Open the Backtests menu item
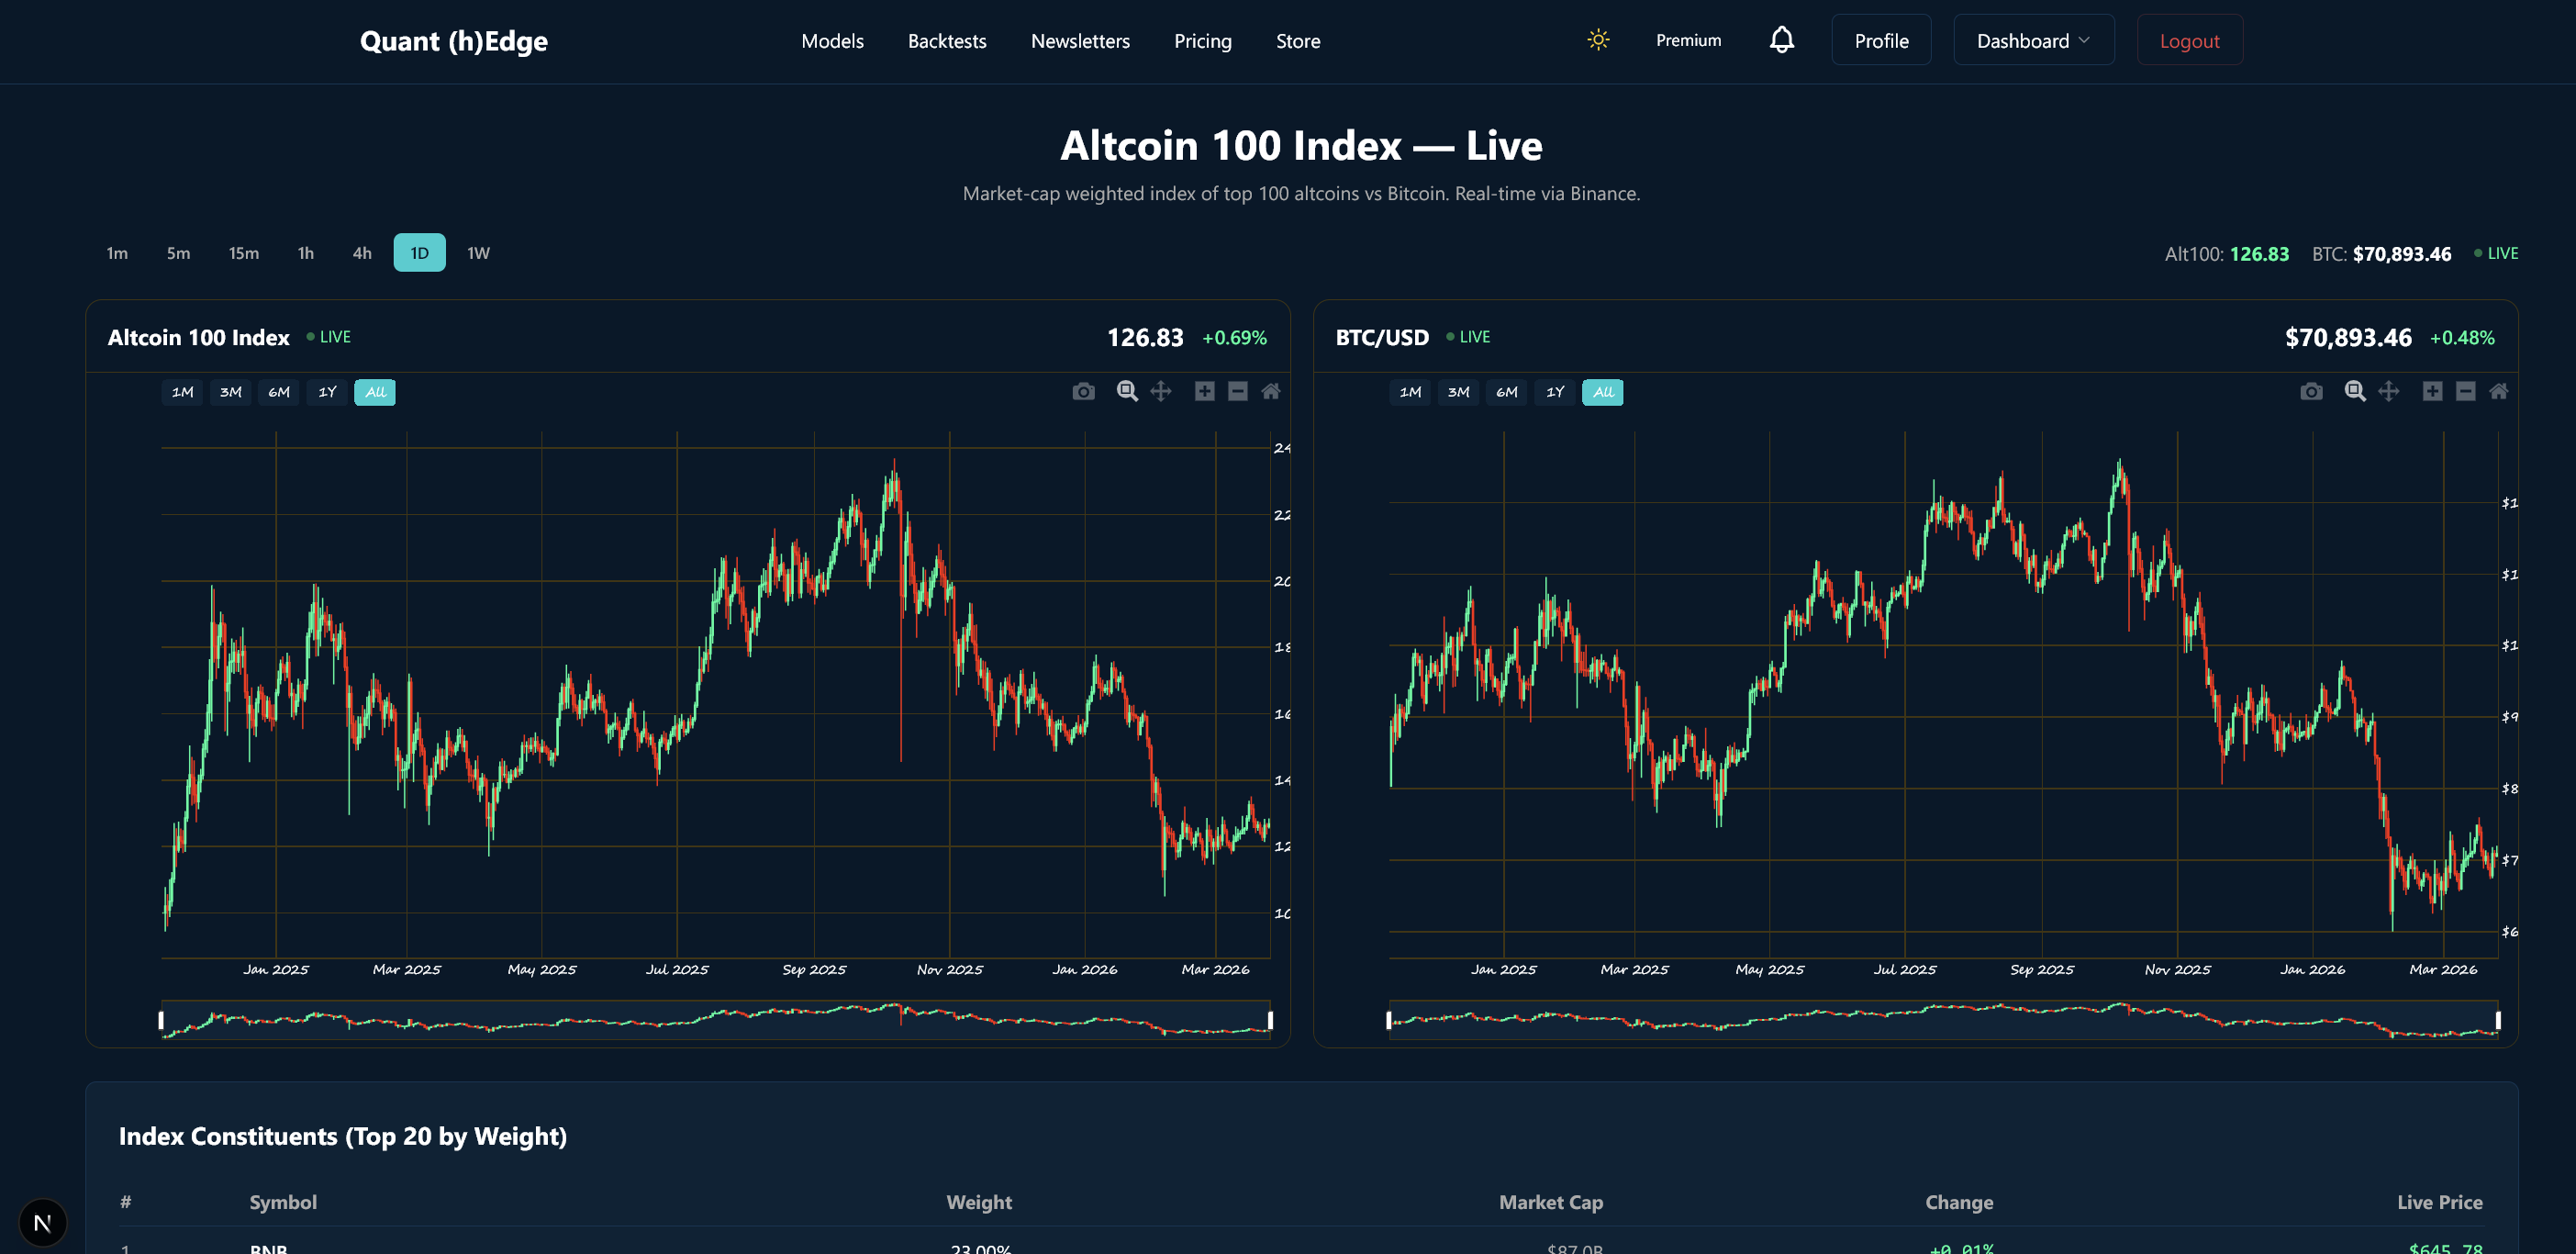Viewport: 2576px width, 1254px height. [946, 41]
